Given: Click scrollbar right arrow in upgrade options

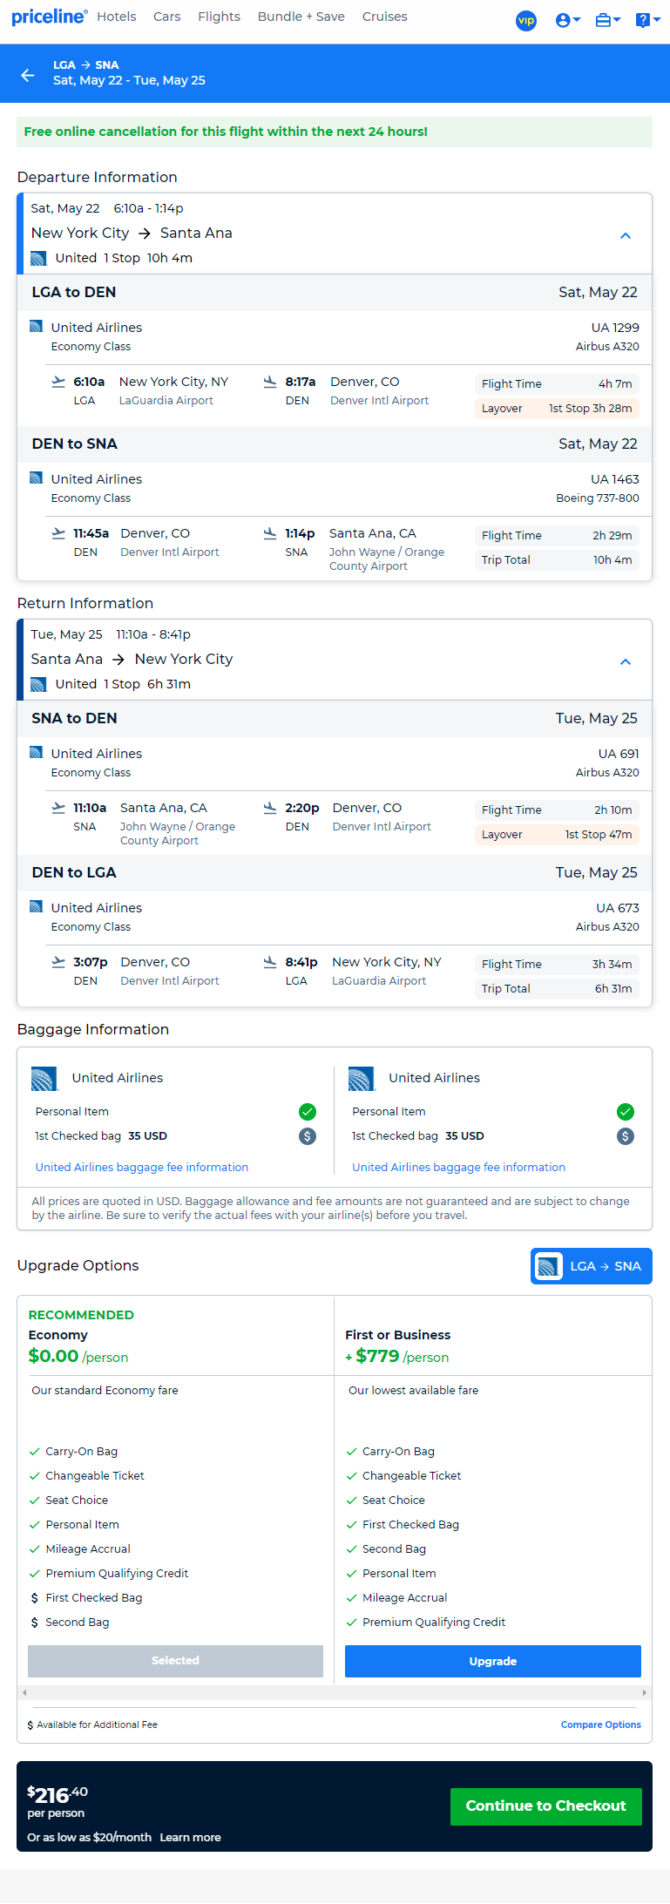Looking at the screenshot, I should click(x=645, y=1692).
